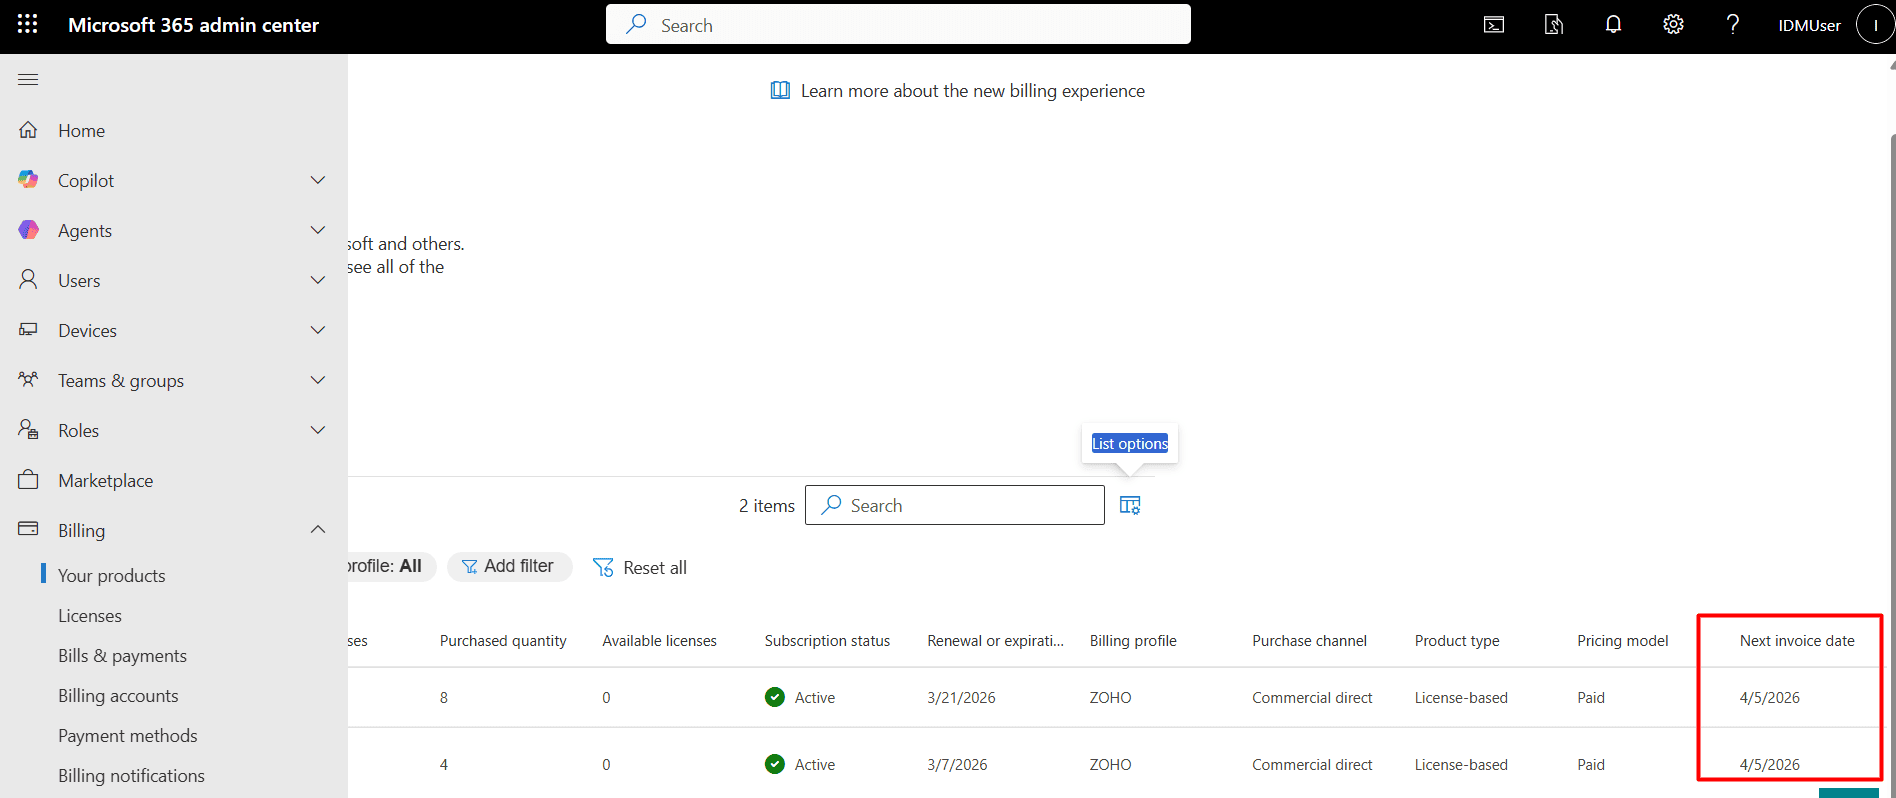
Task: Expand the Devices chevron
Action: (x=318, y=330)
